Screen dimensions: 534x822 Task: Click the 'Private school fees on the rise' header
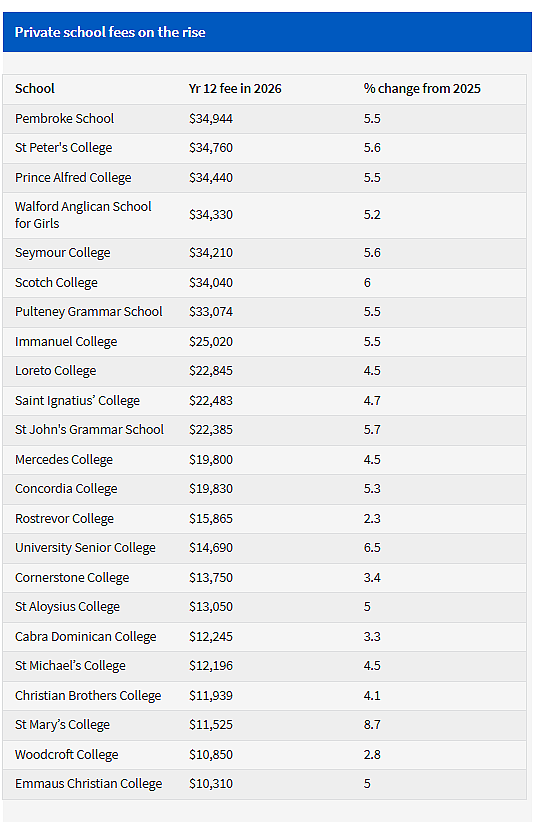click(110, 33)
